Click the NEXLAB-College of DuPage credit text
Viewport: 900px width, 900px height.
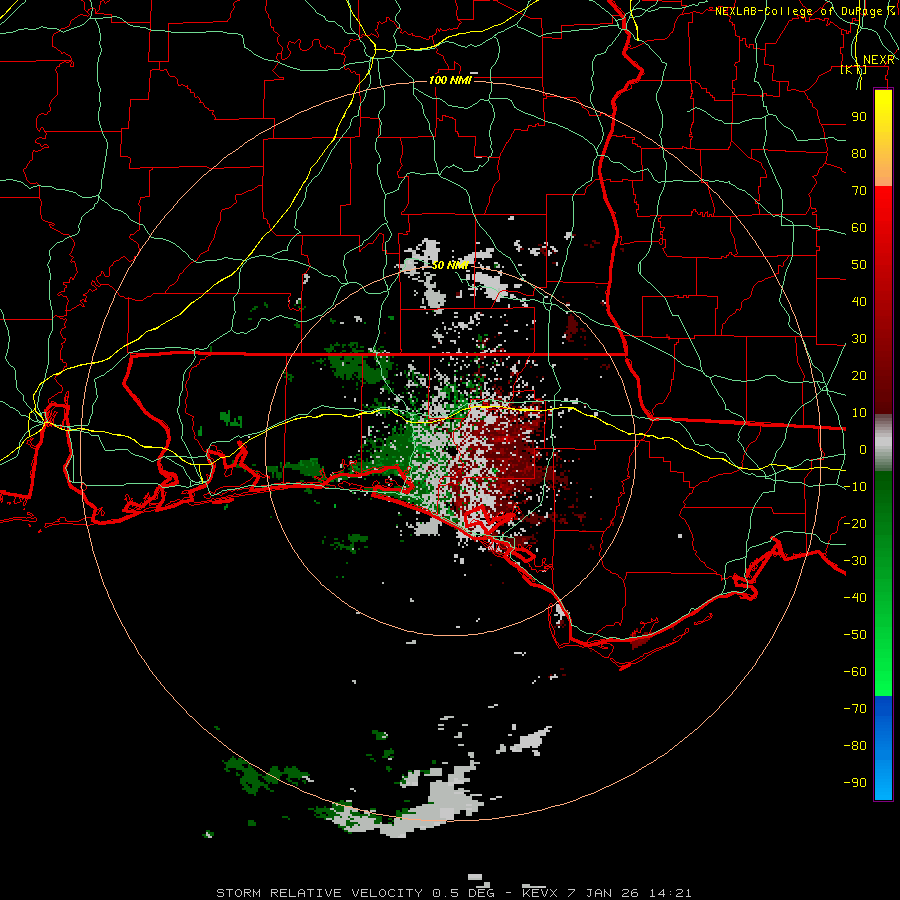805,11
